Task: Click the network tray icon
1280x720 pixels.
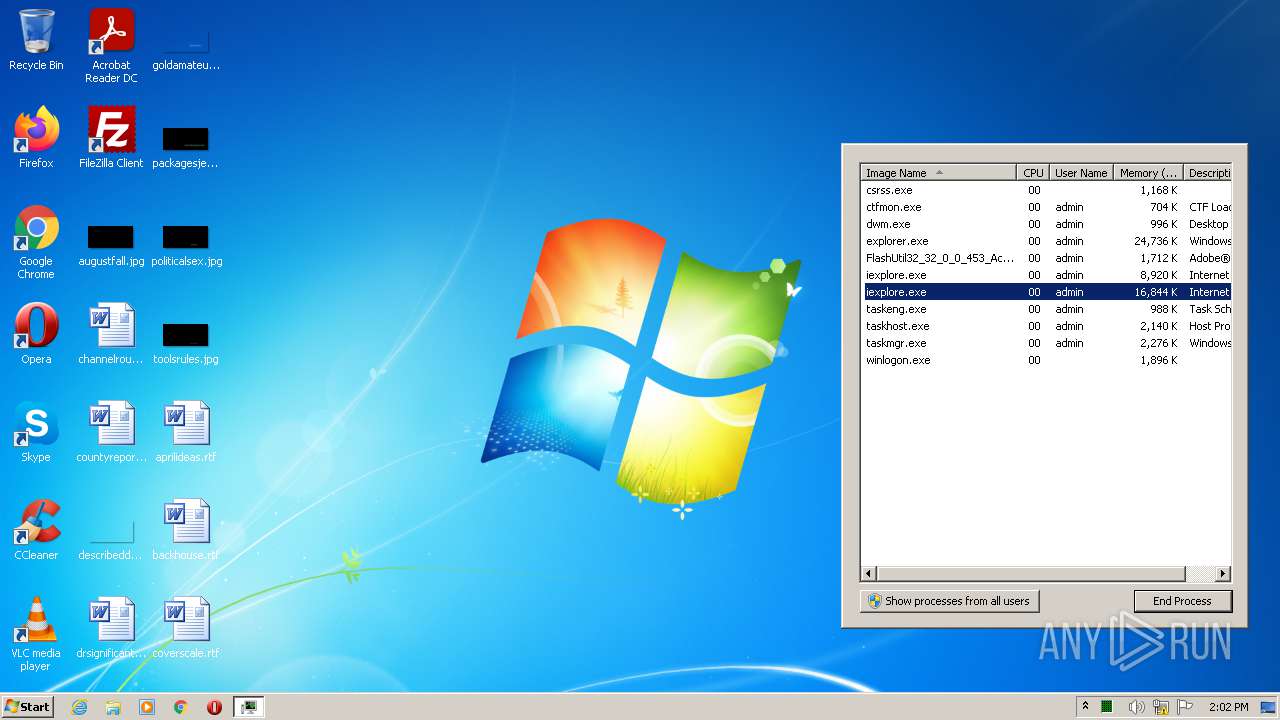Action: point(1161,707)
